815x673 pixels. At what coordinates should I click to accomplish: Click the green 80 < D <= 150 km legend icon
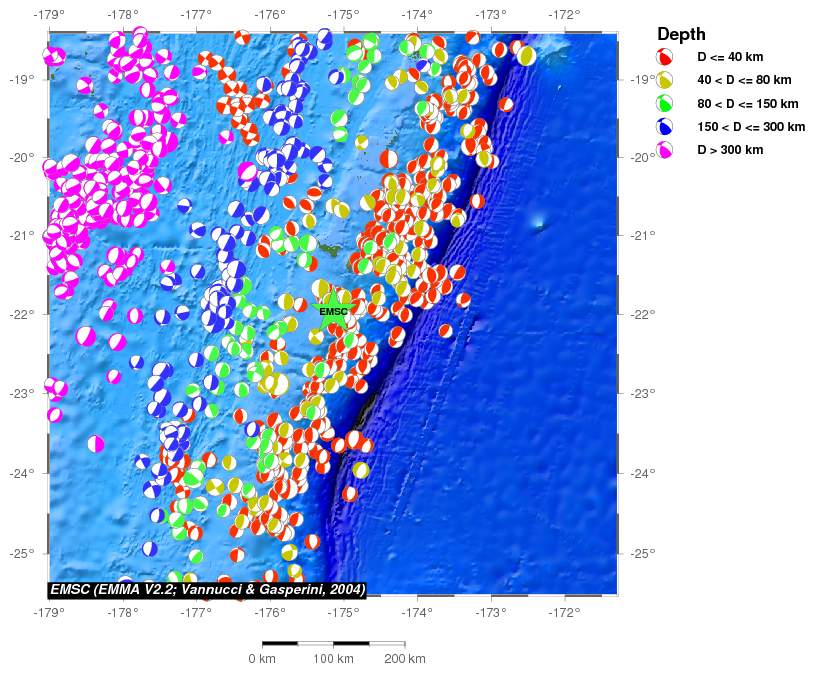[665, 103]
